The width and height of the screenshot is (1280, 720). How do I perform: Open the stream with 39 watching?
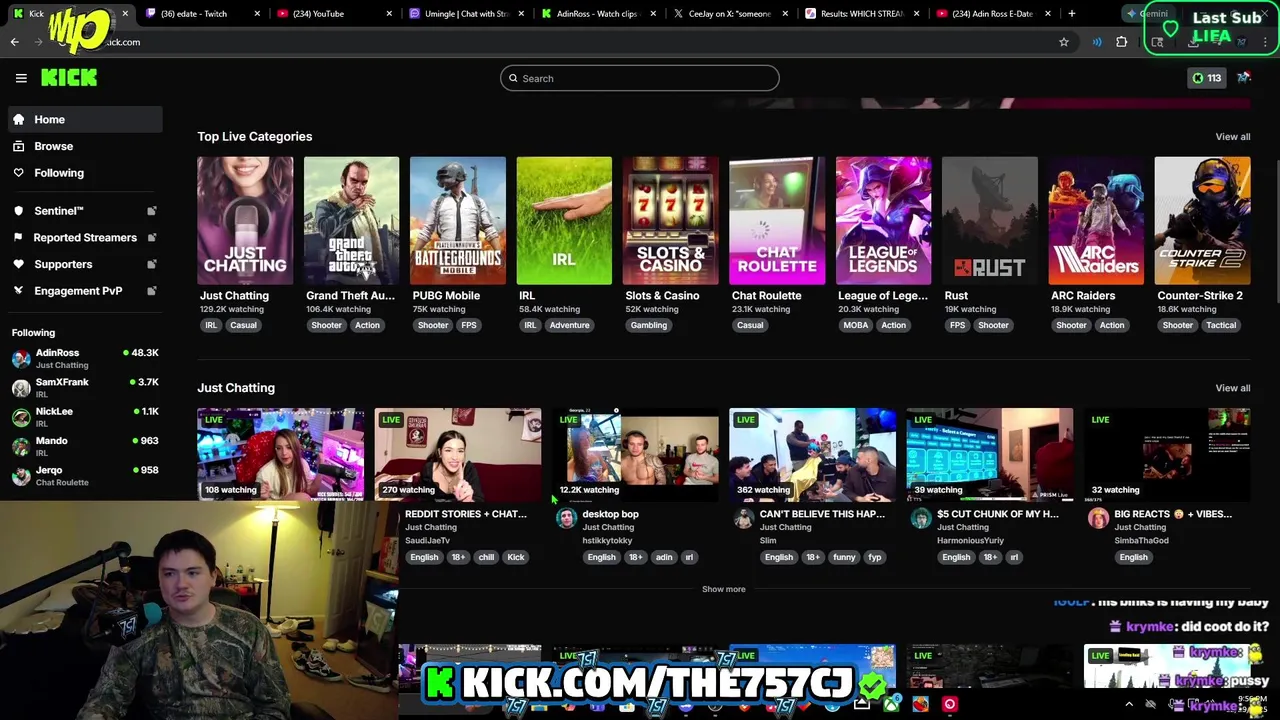[x=989, y=454]
